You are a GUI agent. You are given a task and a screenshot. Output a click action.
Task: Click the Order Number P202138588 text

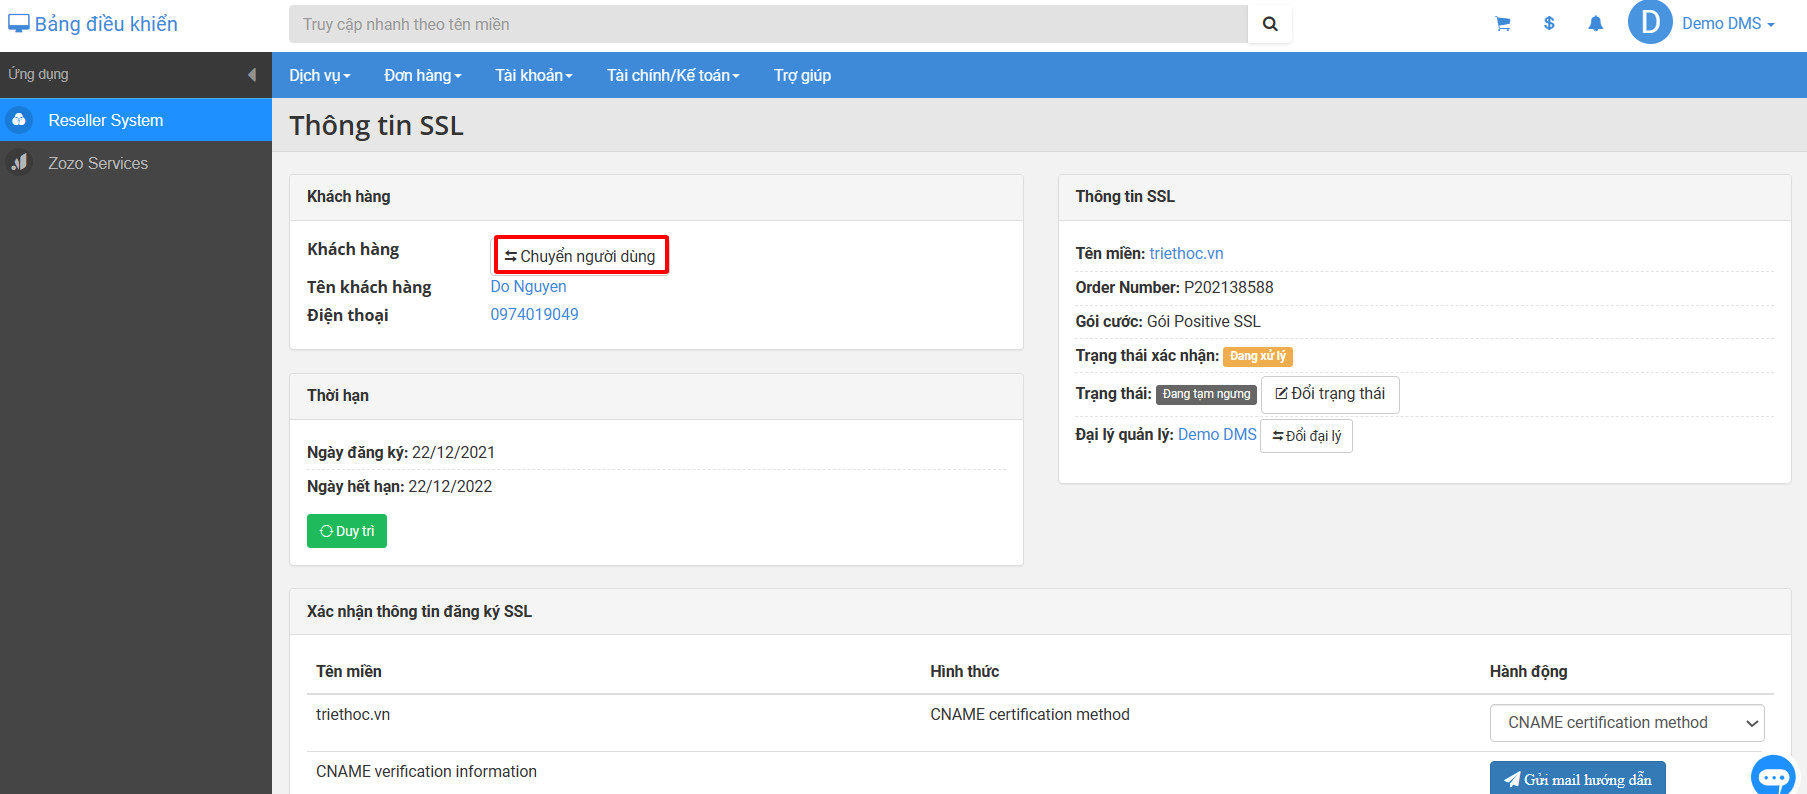click(1174, 287)
